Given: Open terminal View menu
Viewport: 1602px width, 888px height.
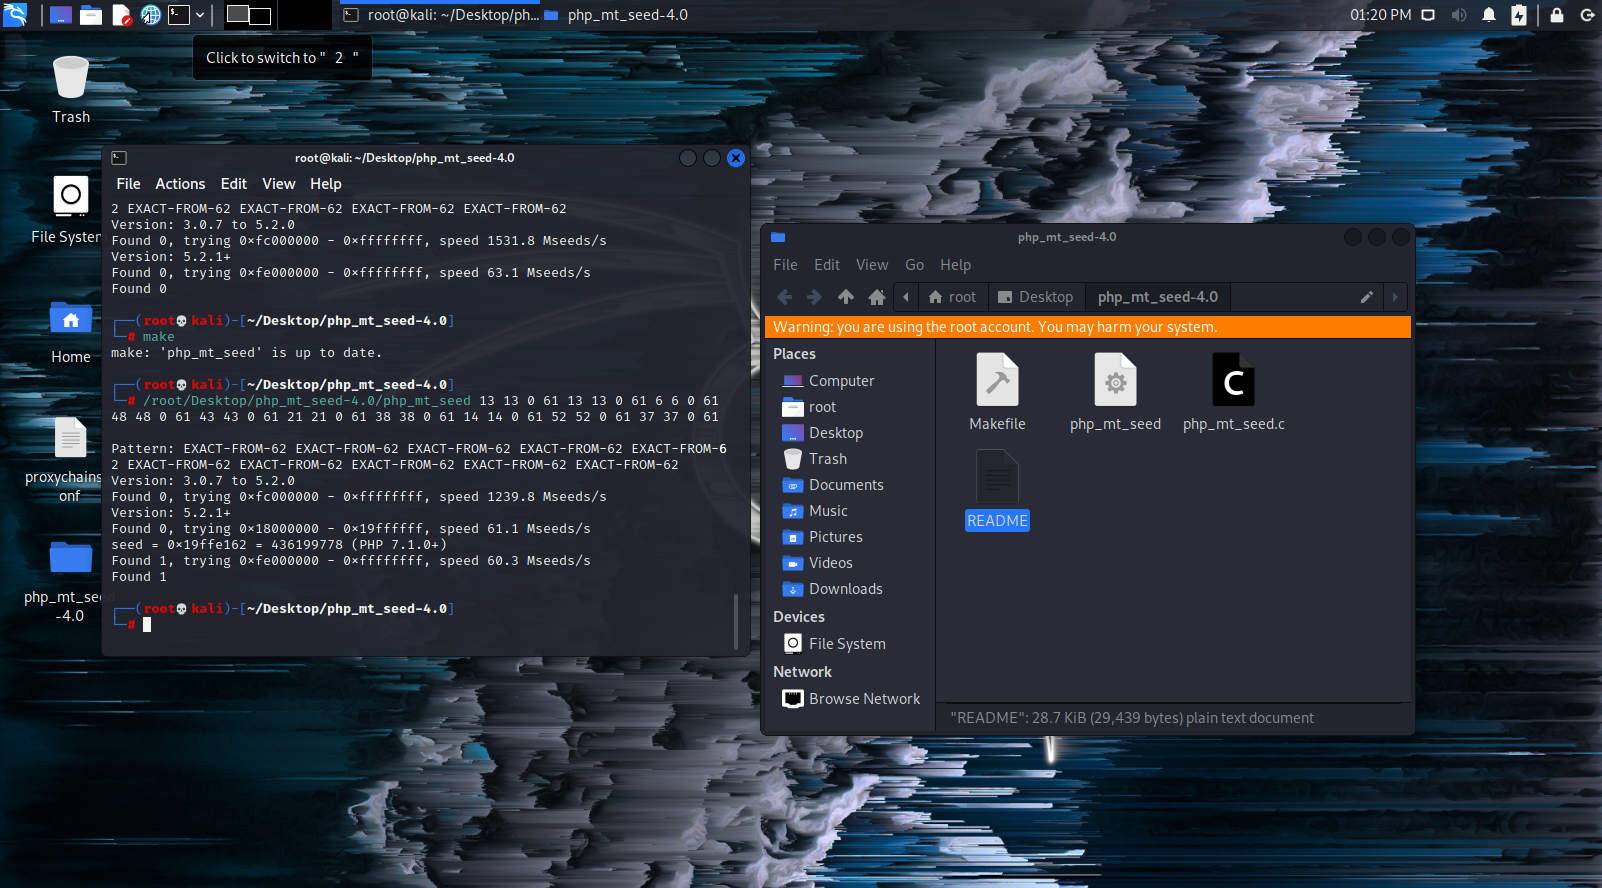Looking at the screenshot, I should (279, 184).
